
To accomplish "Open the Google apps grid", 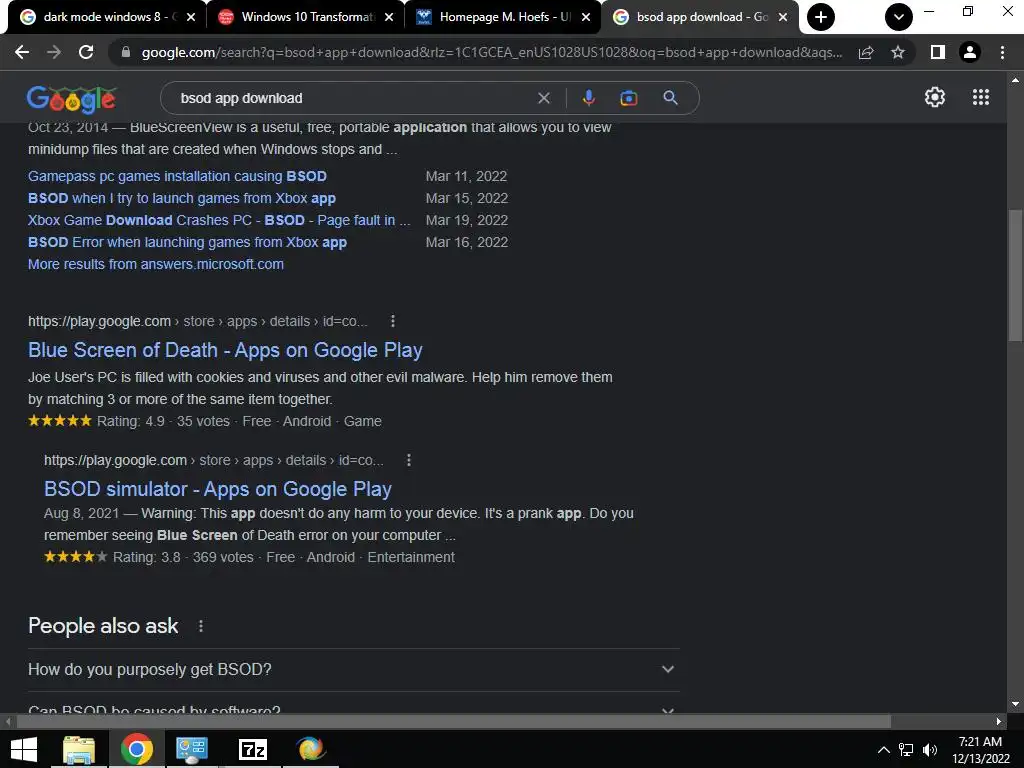I will point(981,97).
